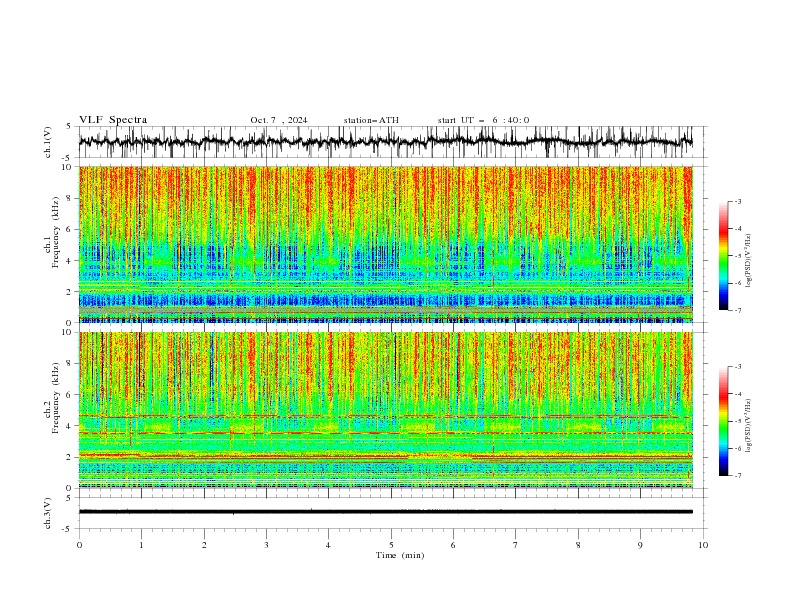Image resolution: width=792 pixels, height=612 pixels.
Task: Click the "-4" tick on ch.2 colorbar
Action: coord(737,394)
